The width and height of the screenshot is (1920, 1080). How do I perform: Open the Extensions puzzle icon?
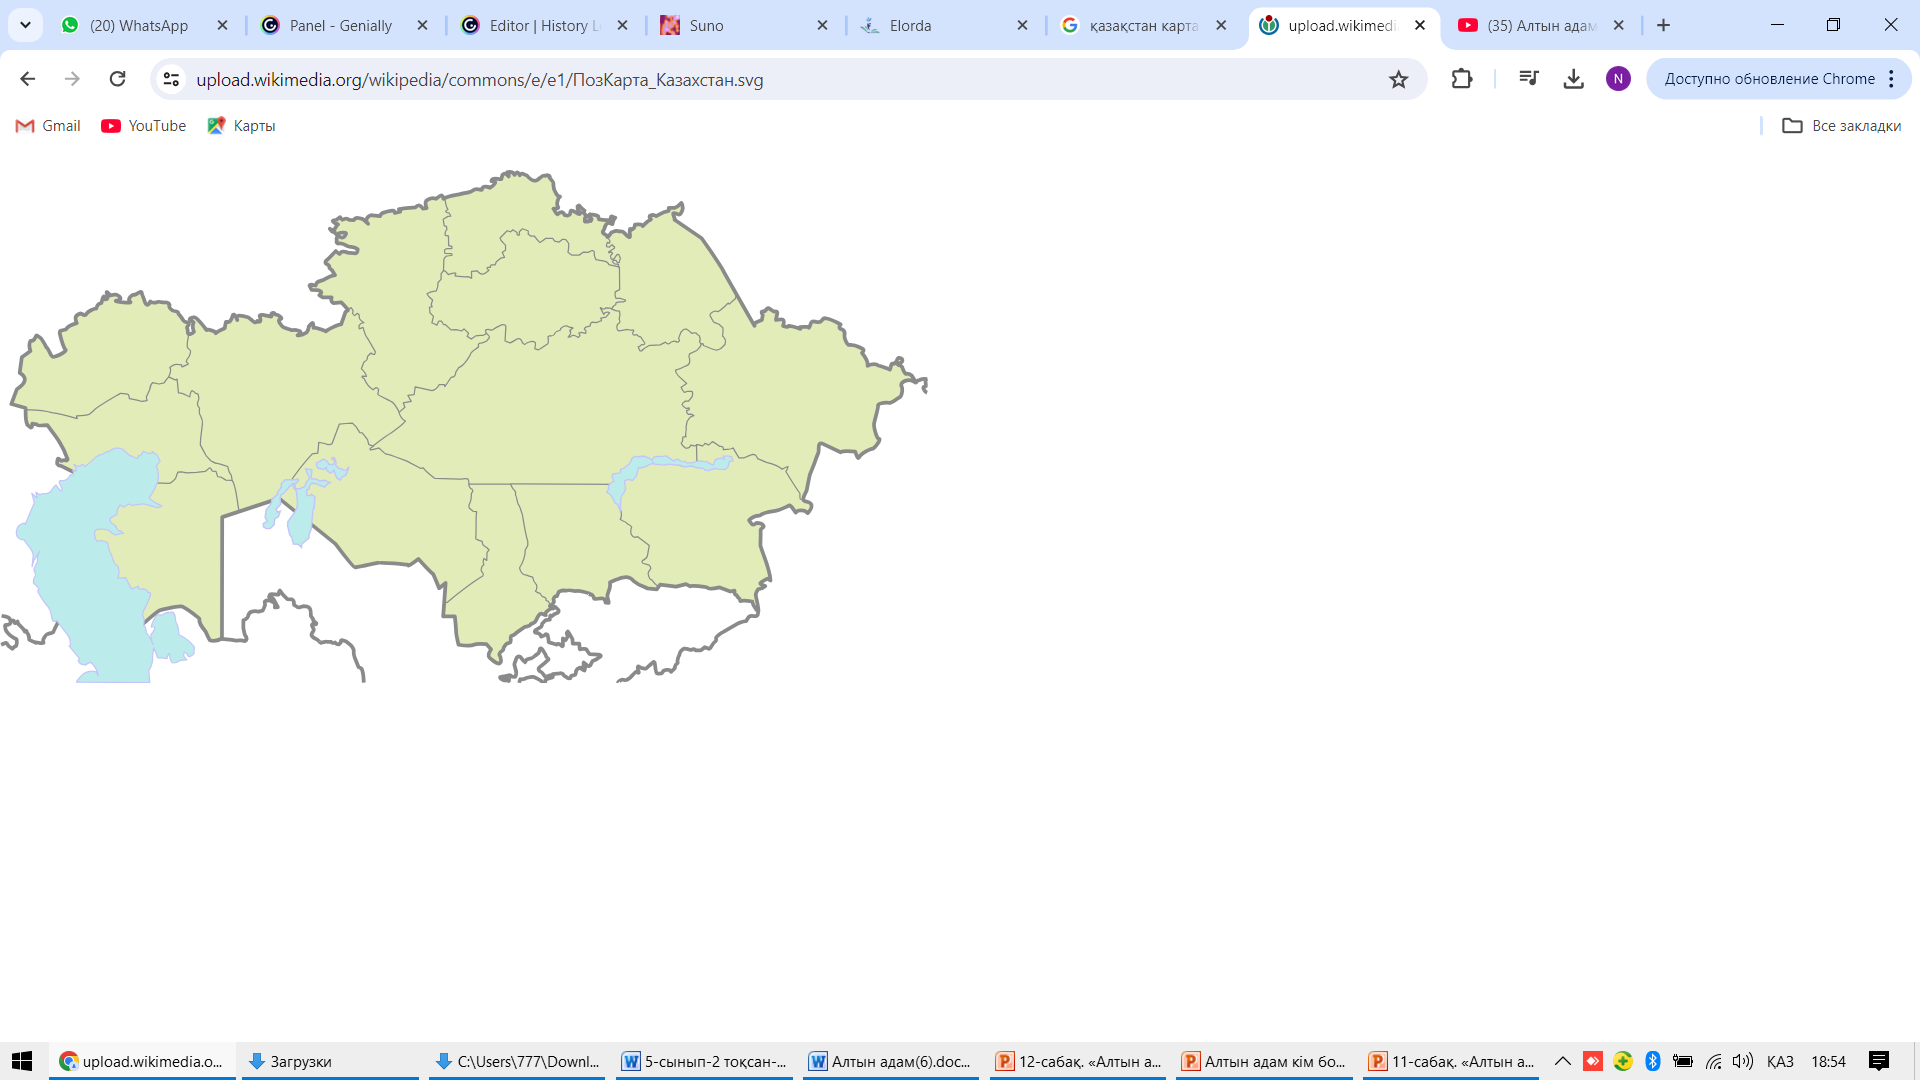[x=1461, y=79]
